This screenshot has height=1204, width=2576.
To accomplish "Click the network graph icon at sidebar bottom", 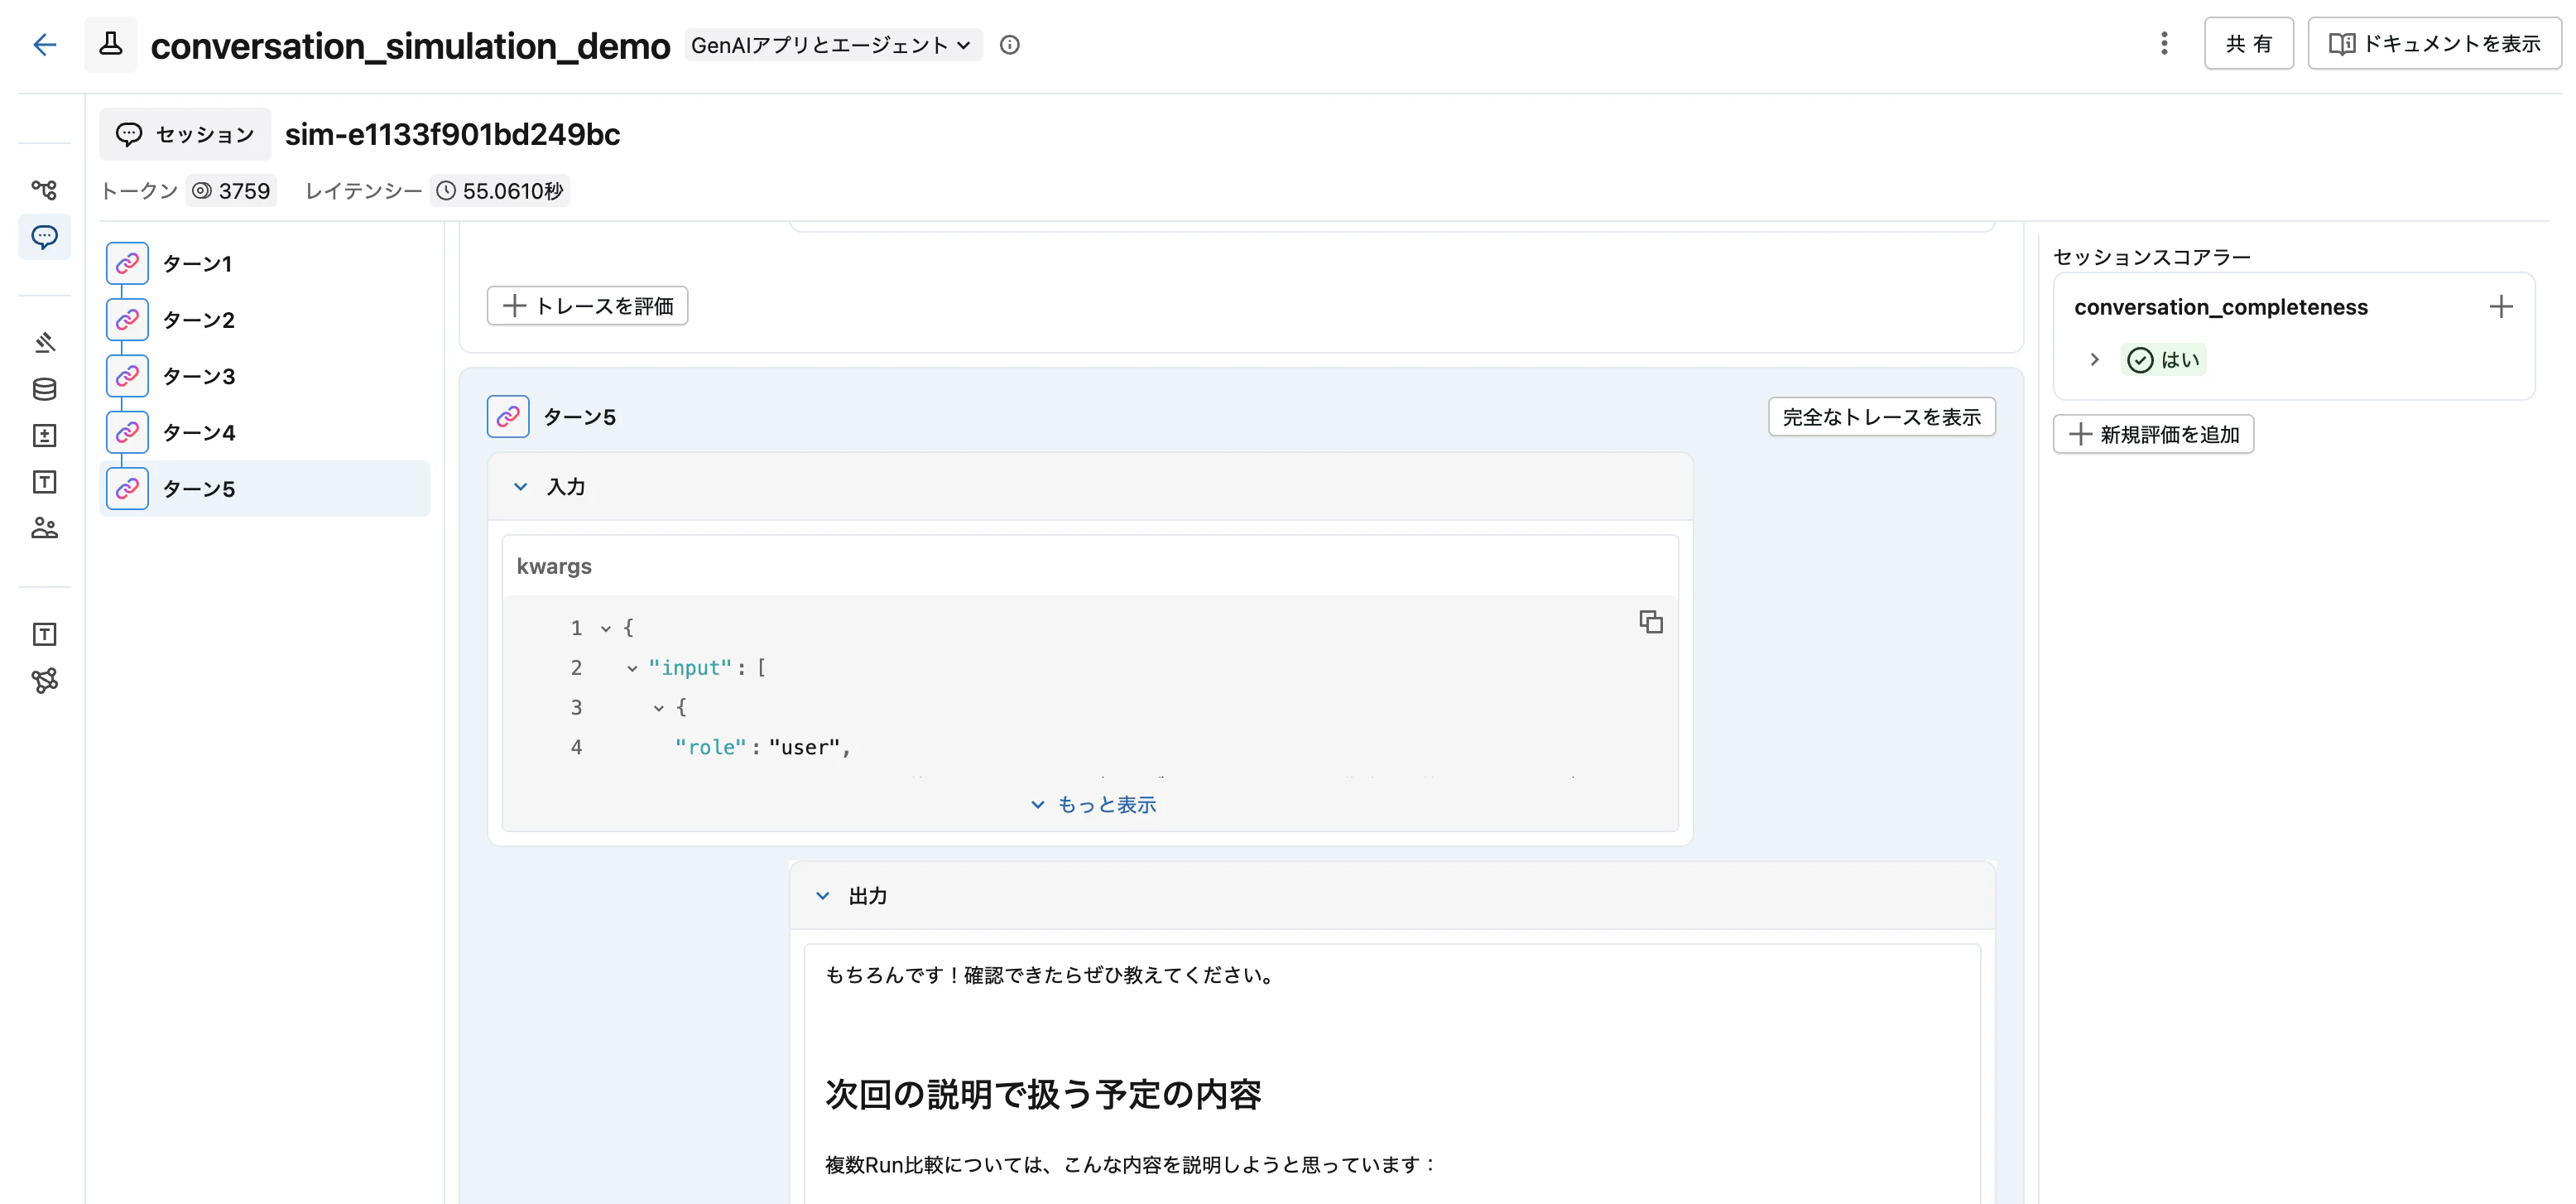I will (44, 681).
